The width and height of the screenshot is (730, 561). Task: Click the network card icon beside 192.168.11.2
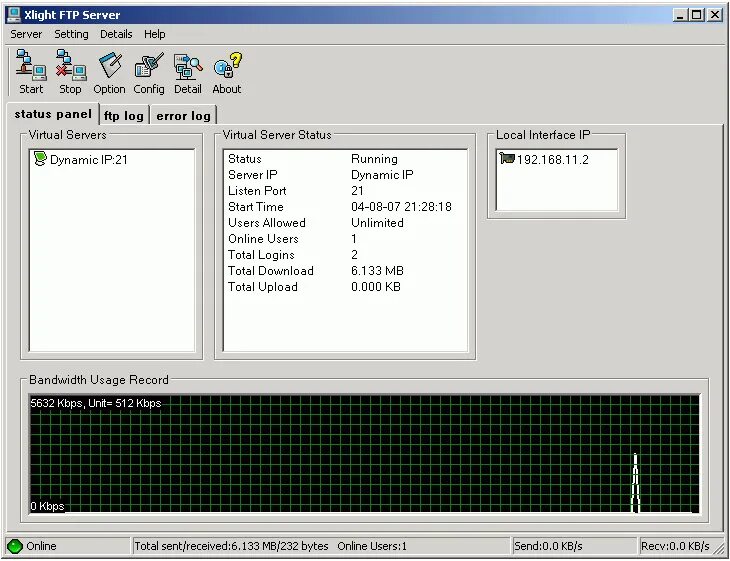point(507,158)
